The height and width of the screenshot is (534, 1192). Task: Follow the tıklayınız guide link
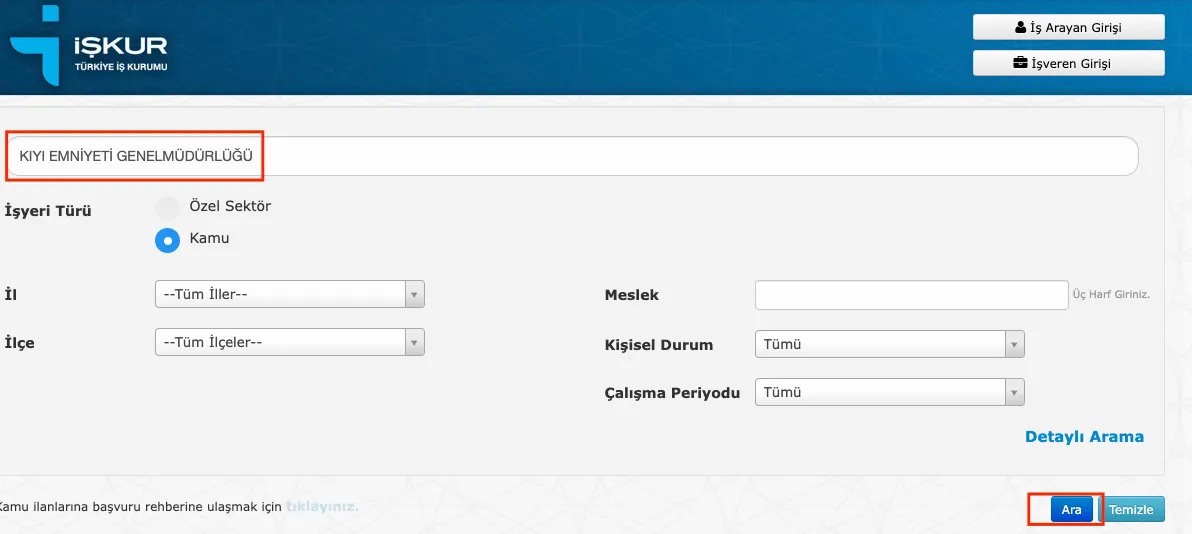(x=322, y=507)
